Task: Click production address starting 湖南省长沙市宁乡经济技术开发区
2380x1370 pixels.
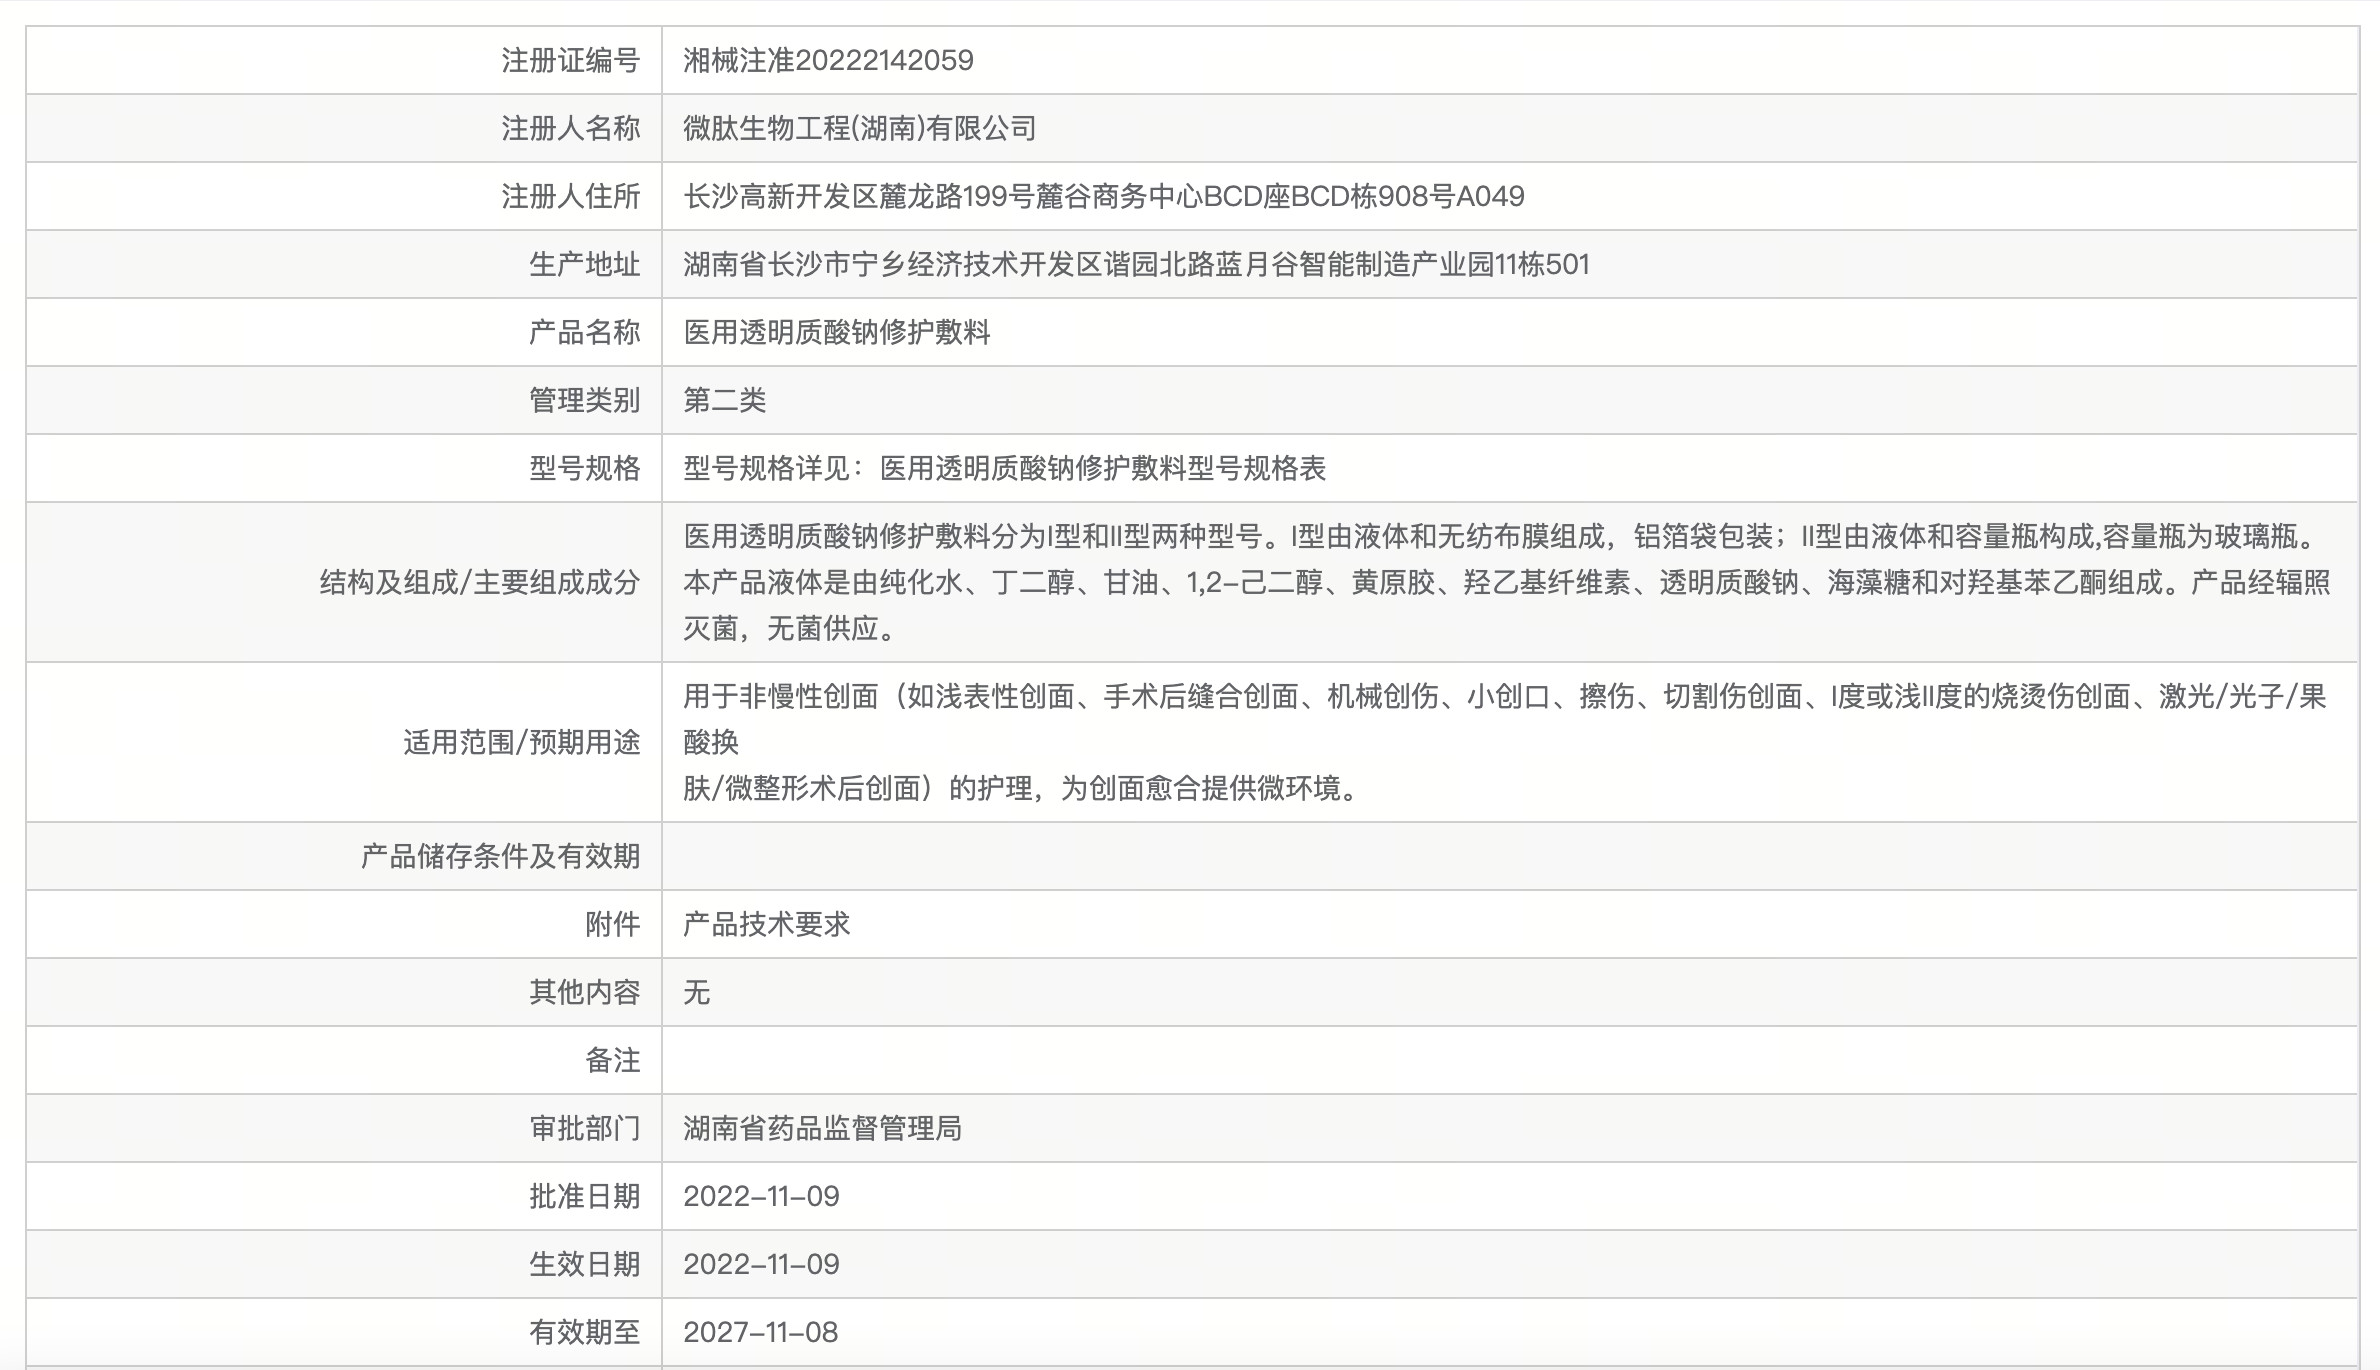Action: 1136,264
